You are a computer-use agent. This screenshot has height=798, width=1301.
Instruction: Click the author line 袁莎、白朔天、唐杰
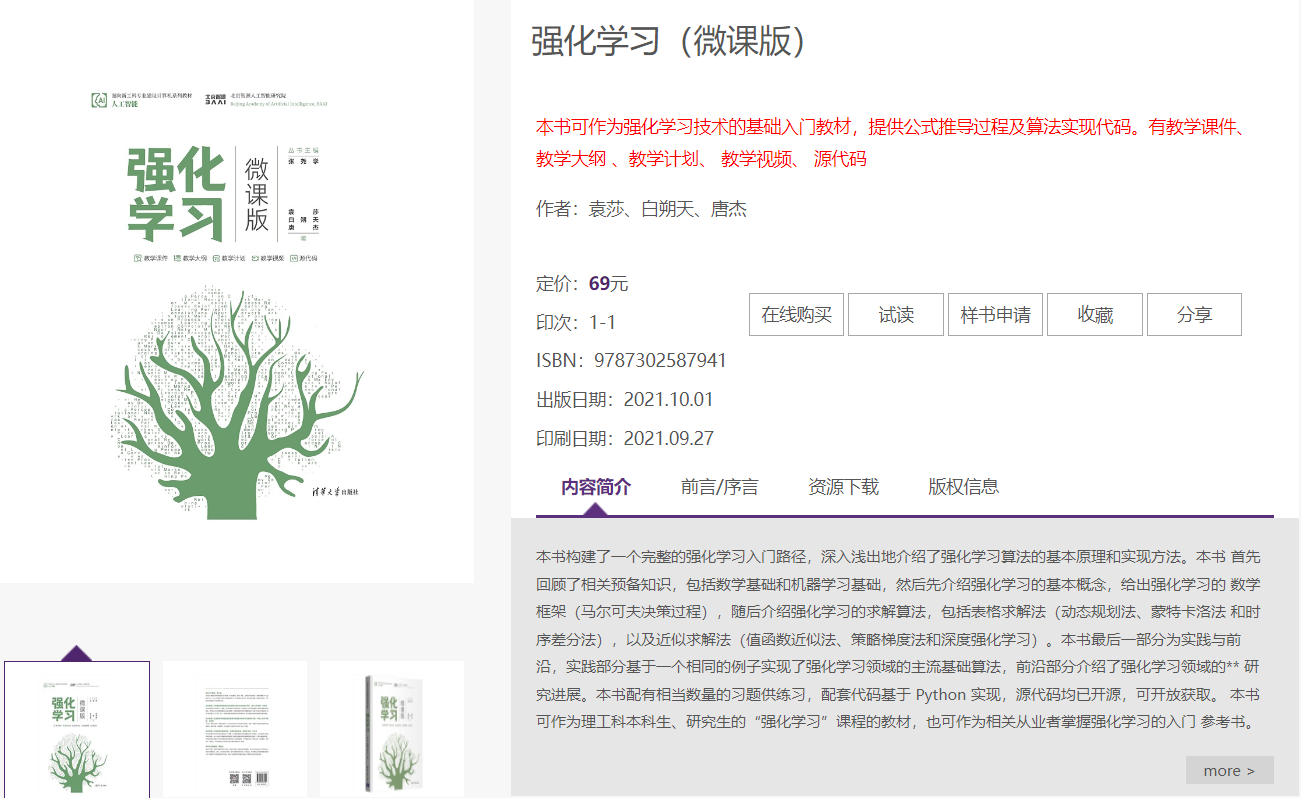point(641,209)
